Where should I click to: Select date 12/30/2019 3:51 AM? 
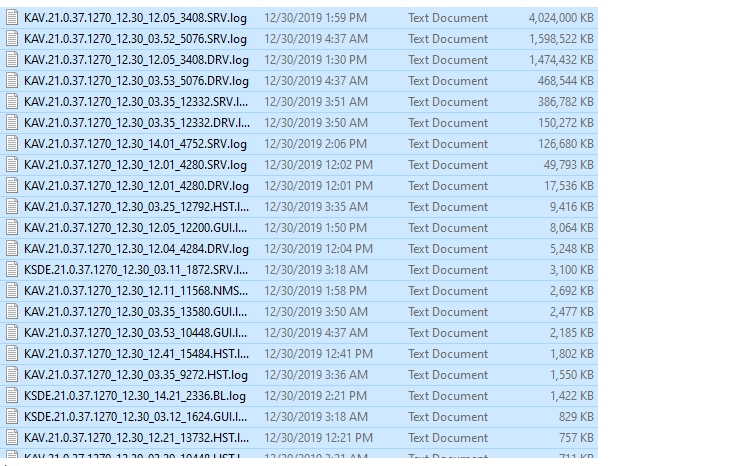pyautogui.click(x=316, y=102)
